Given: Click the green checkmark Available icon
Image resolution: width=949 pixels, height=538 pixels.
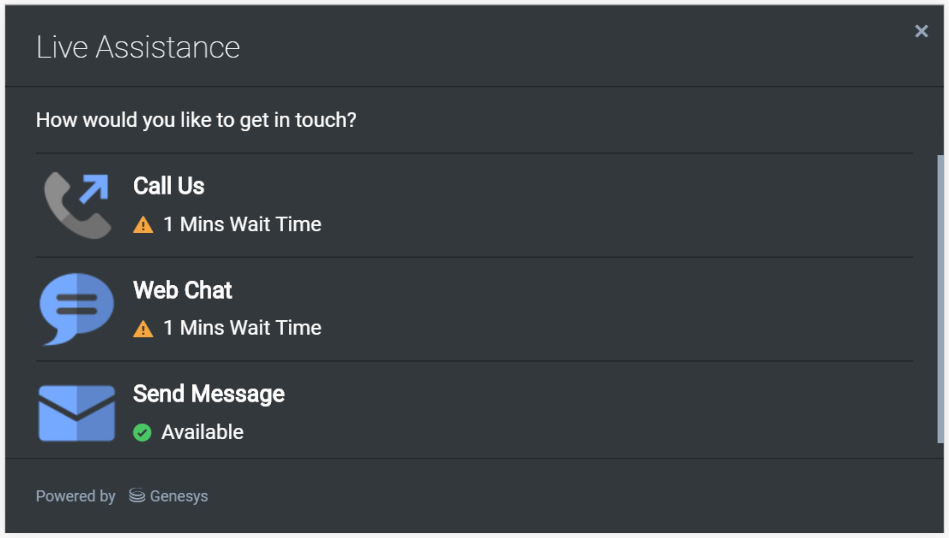Looking at the screenshot, I should [143, 432].
